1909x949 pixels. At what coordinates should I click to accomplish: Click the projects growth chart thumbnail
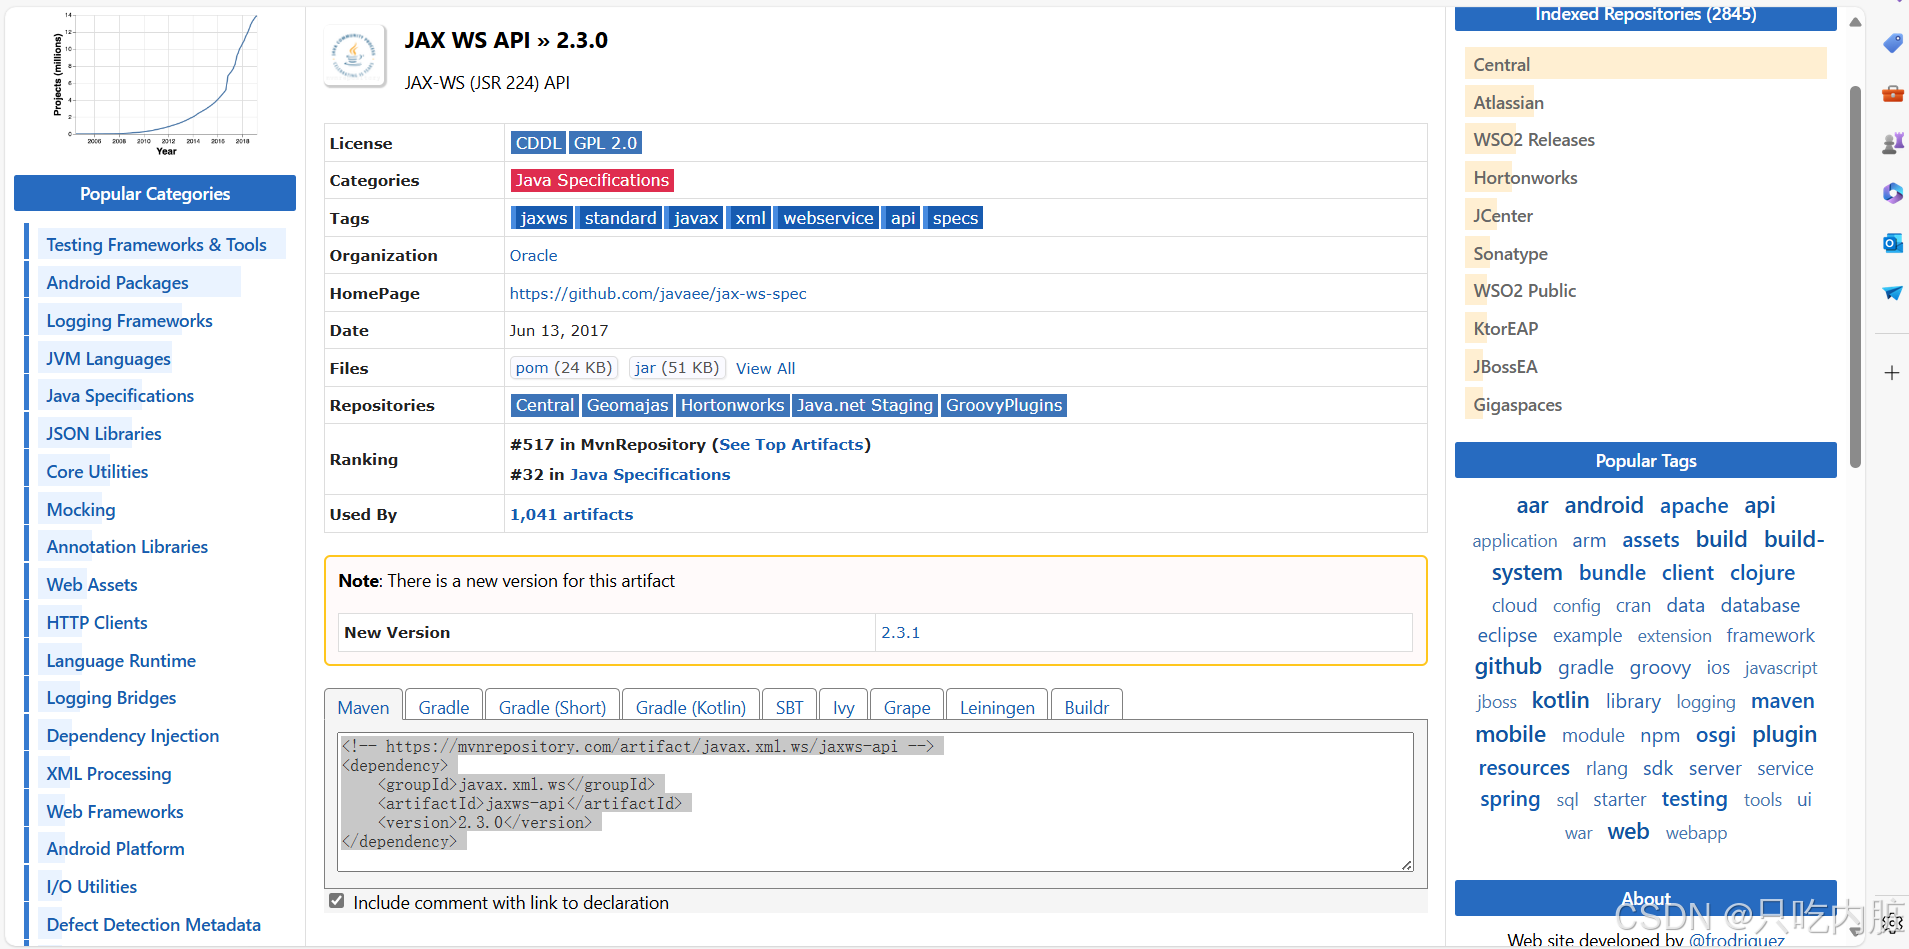(x=155, y=83)
